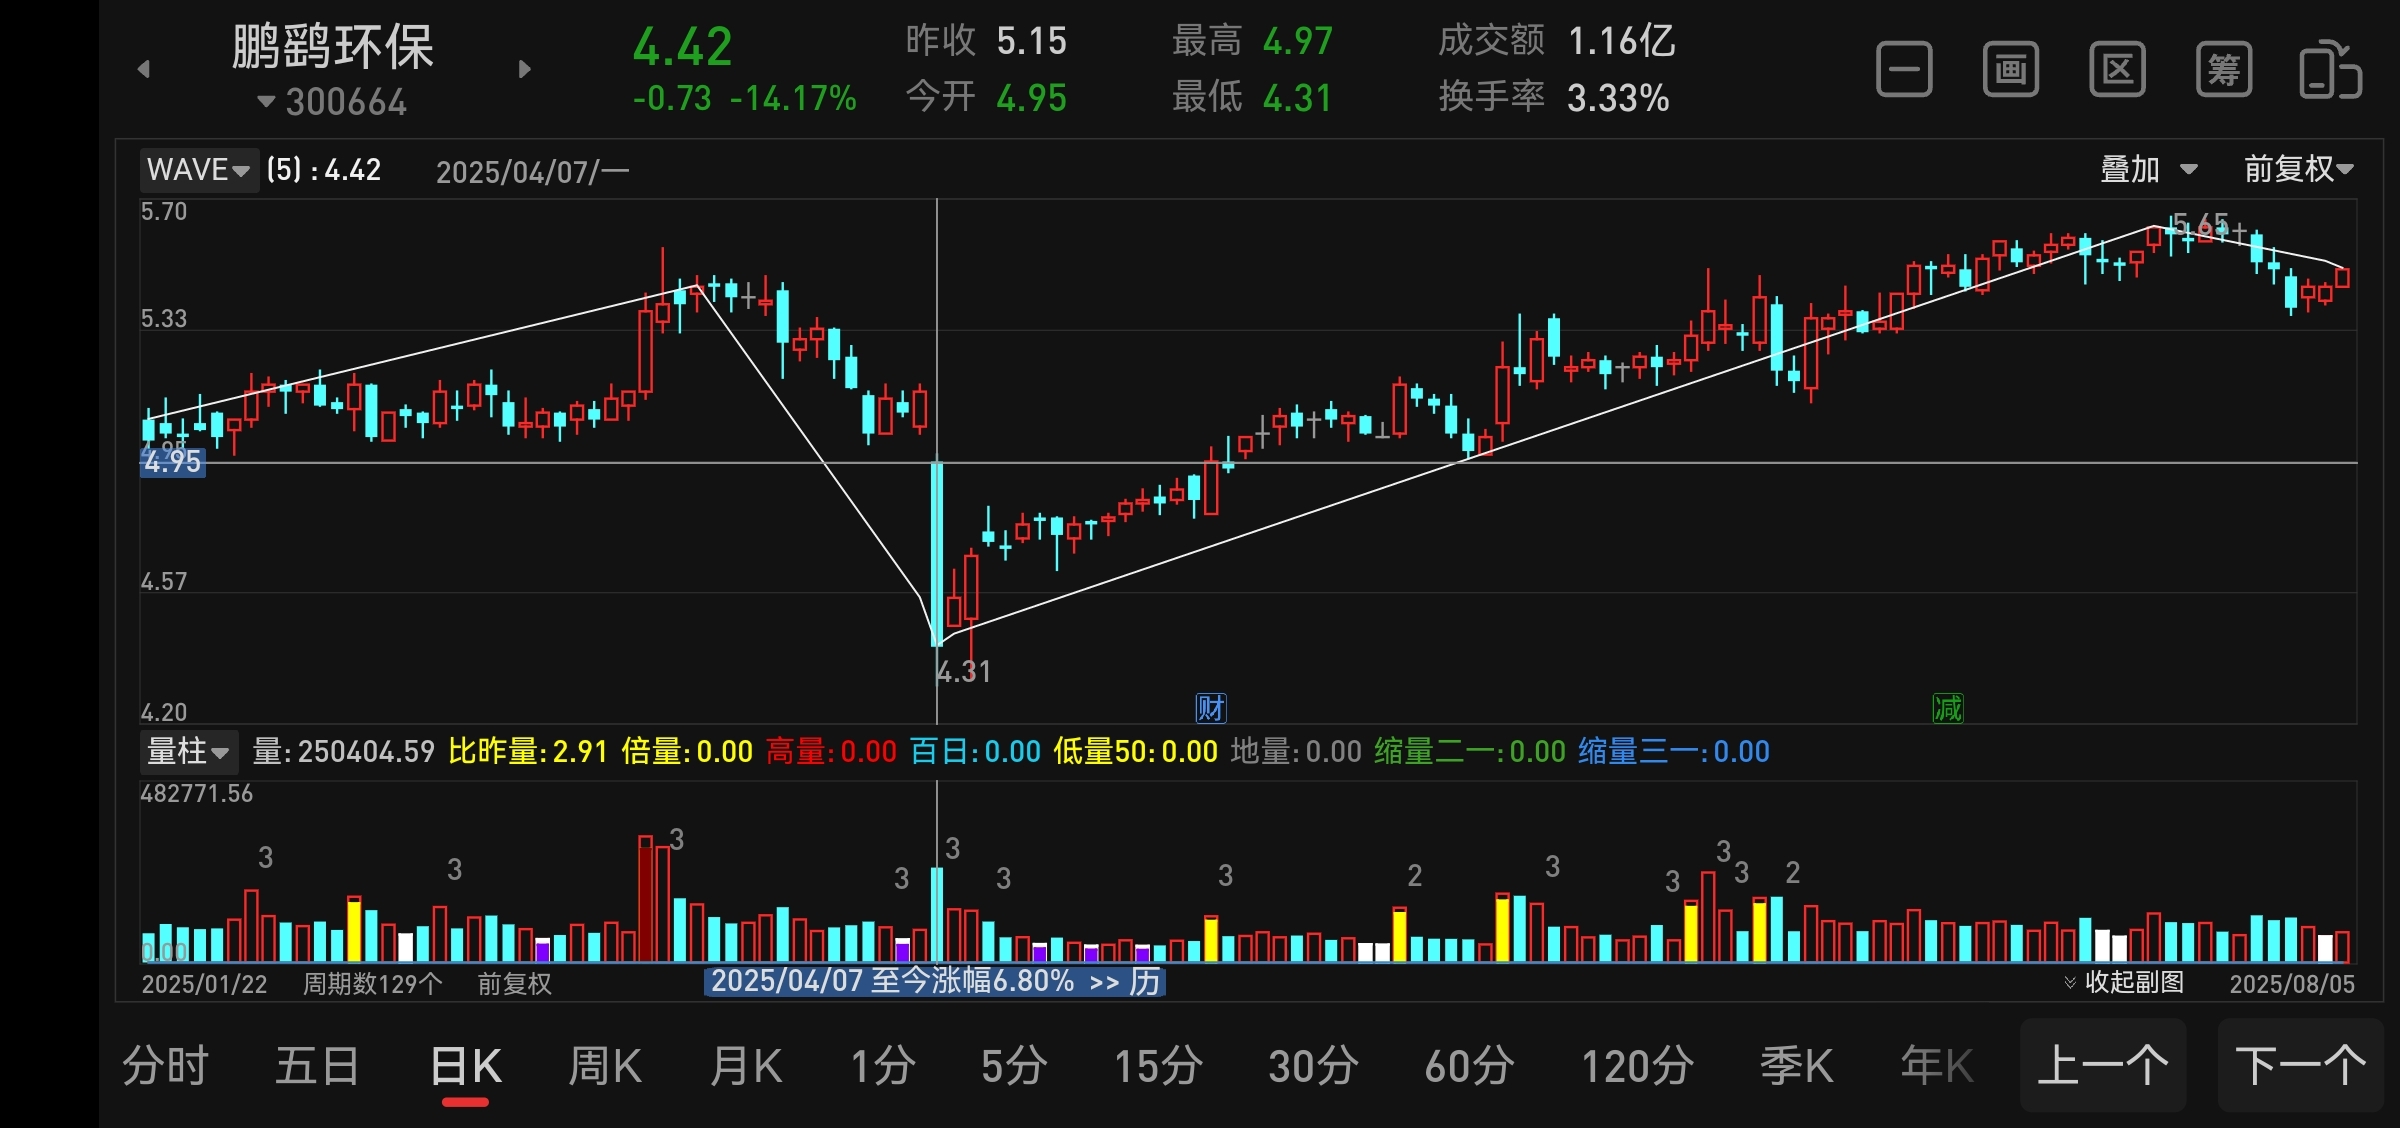This screenshot has height=1128, width=2400.
Task: Tap the 下一个 next button
Action: click(x=2301, y=1066)
